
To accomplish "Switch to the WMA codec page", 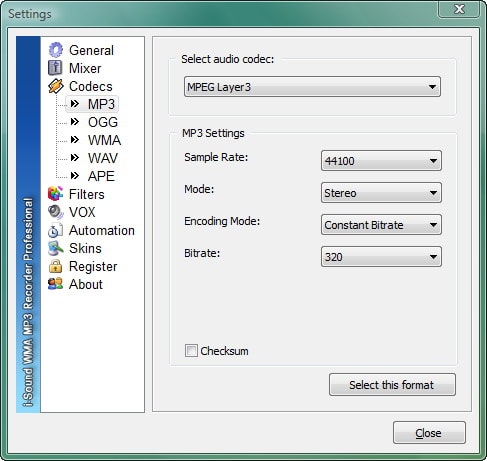I will [x=104, y=140].
